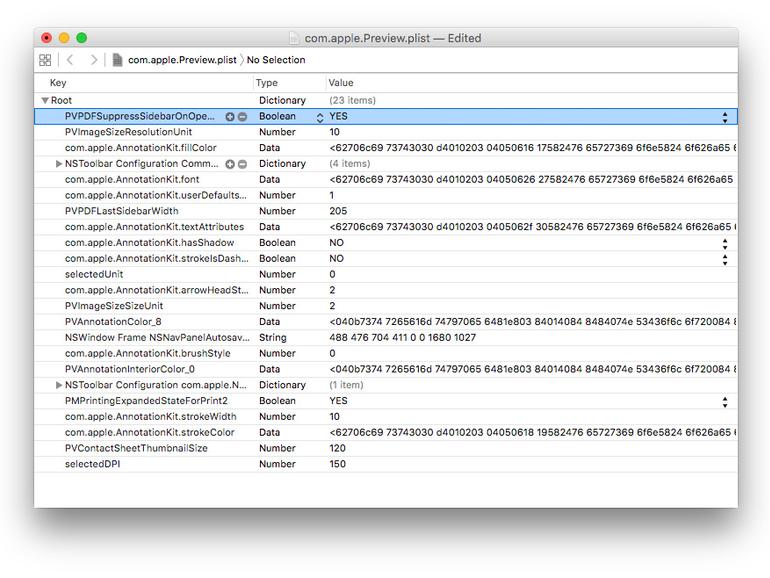Click (1 item) dictionary value

[346, 385]
